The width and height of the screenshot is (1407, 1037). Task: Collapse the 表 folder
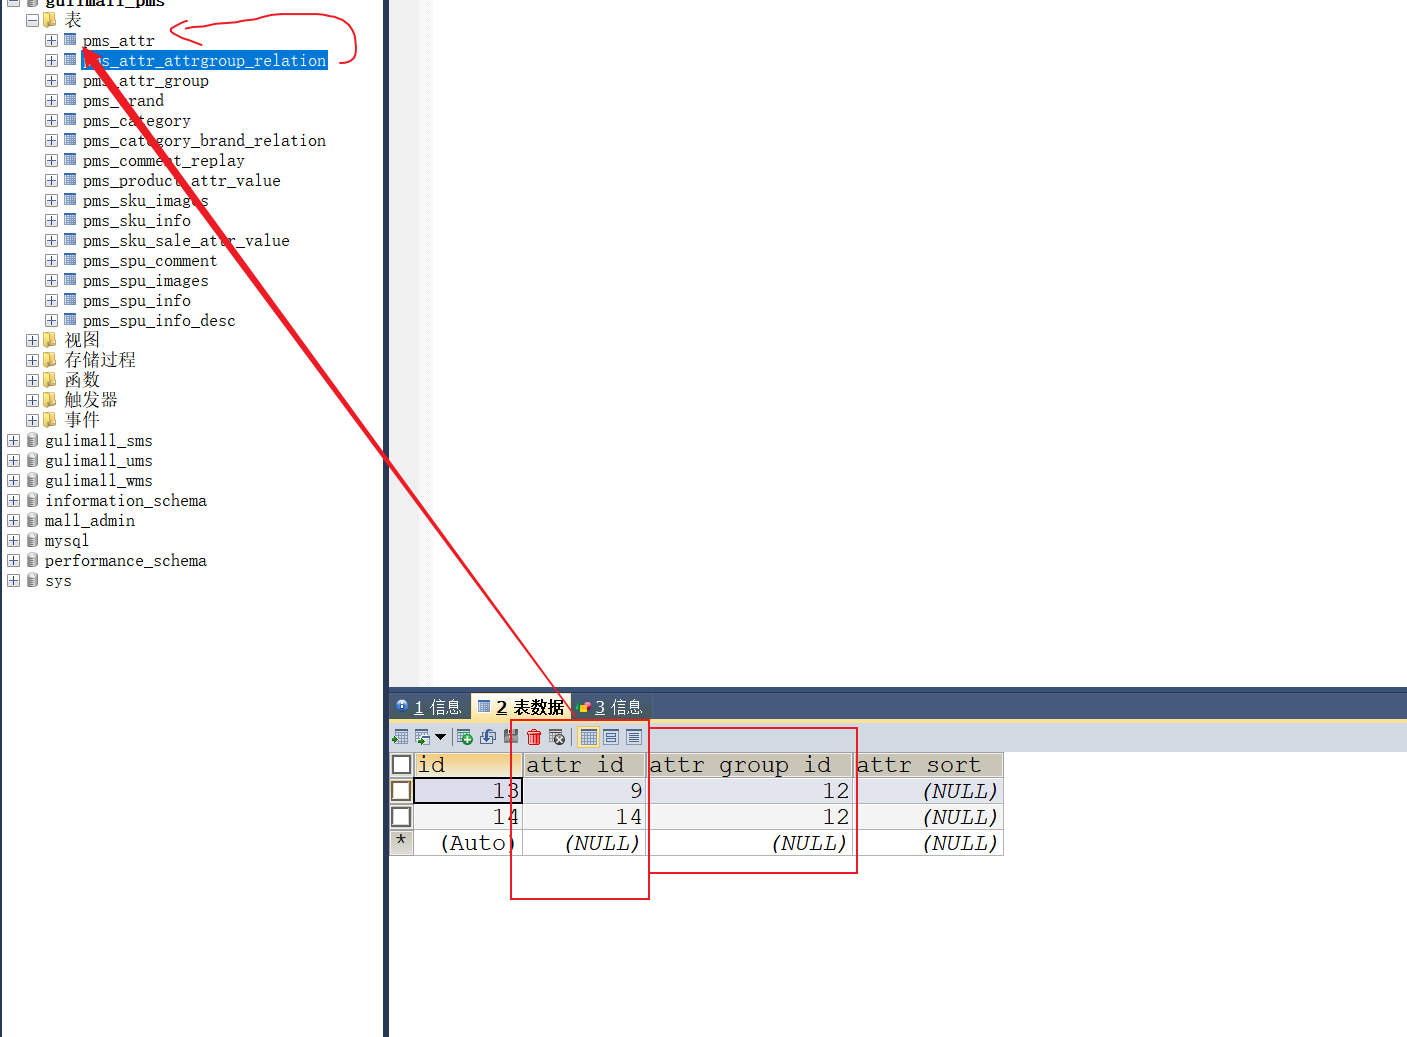[32, 20]
